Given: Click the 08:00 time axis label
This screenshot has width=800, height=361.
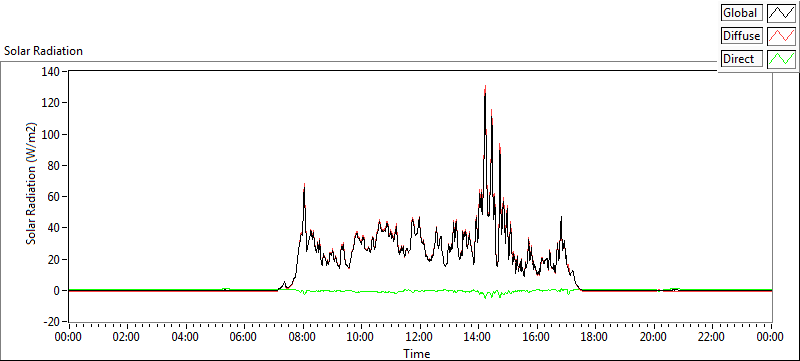Looking at the screenshot, I should 302,337.
